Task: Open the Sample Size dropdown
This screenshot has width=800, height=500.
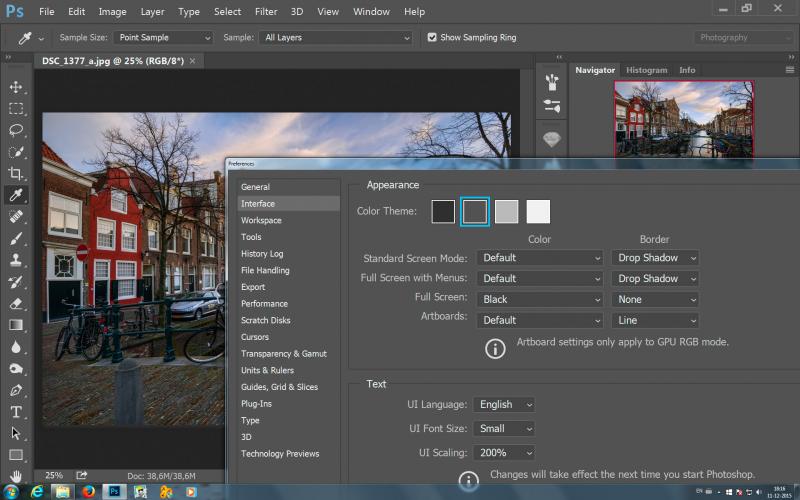Action: 163,38
